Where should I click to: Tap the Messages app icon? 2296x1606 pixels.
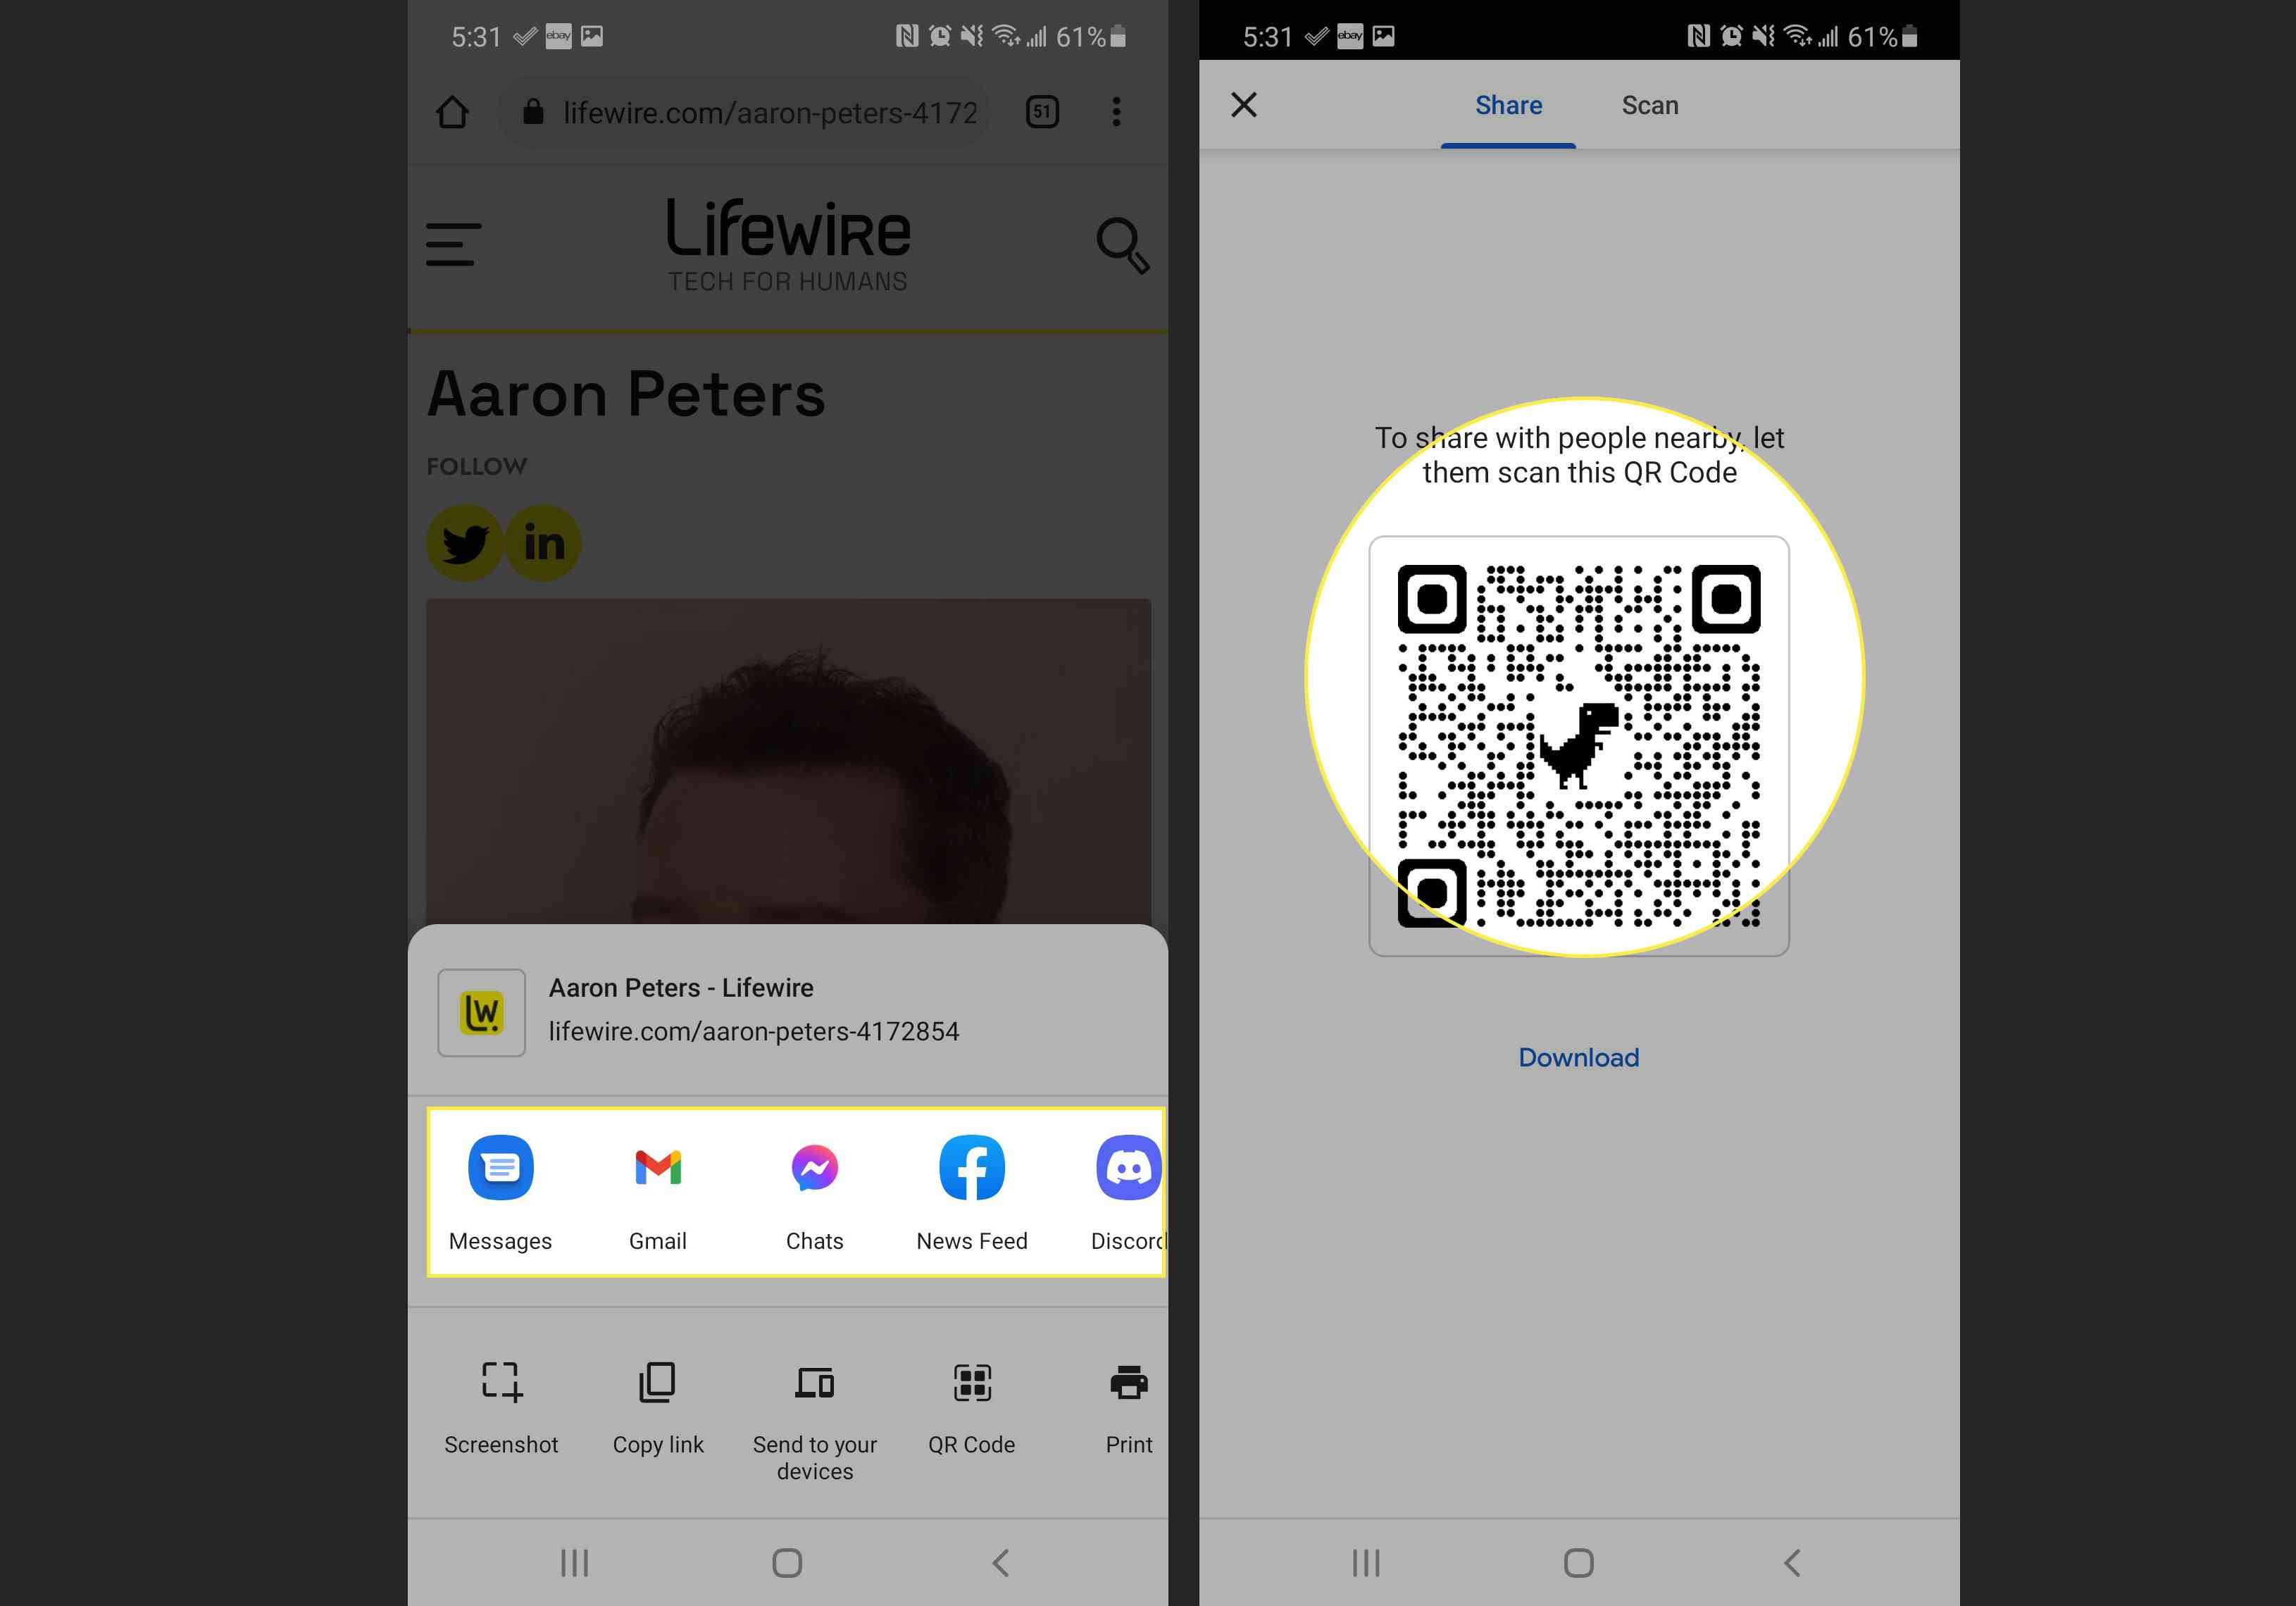tap(499, 1164)
